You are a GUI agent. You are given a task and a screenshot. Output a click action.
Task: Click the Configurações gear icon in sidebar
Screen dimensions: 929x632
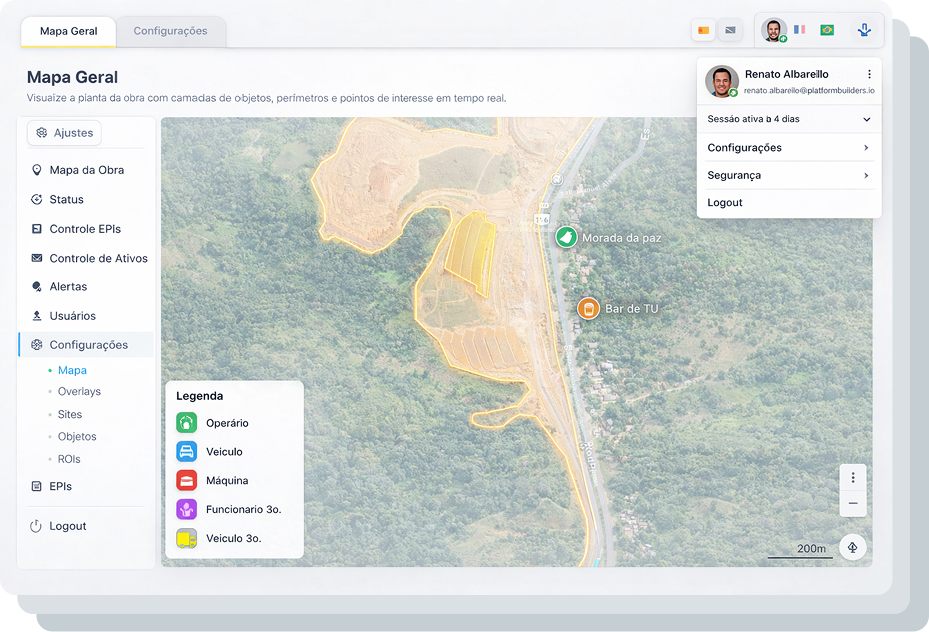click(37, 345)
